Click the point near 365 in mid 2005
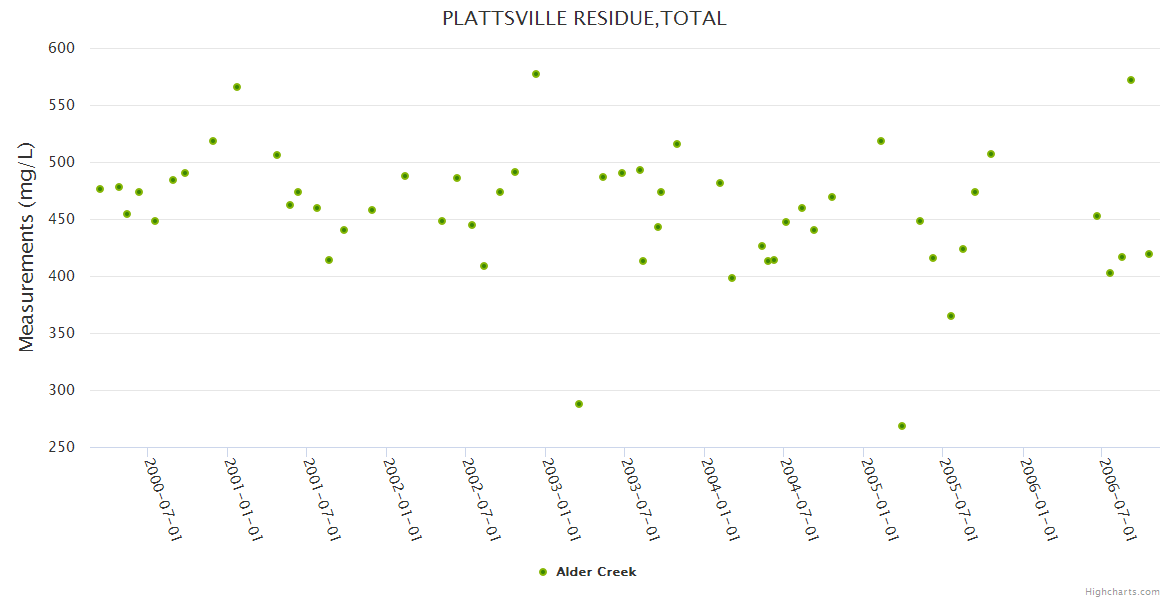Viewport: 1170px width, 600px height. click(951, 316)
